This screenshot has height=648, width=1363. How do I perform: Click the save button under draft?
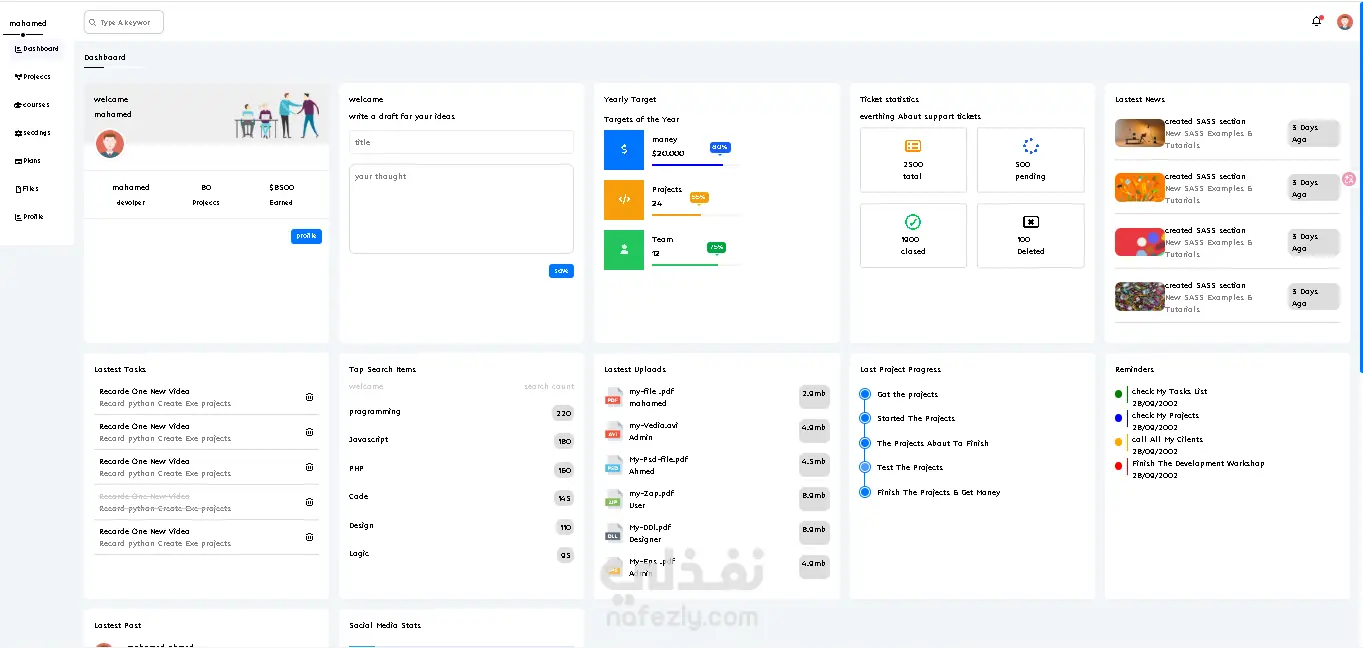pos(561,271)
